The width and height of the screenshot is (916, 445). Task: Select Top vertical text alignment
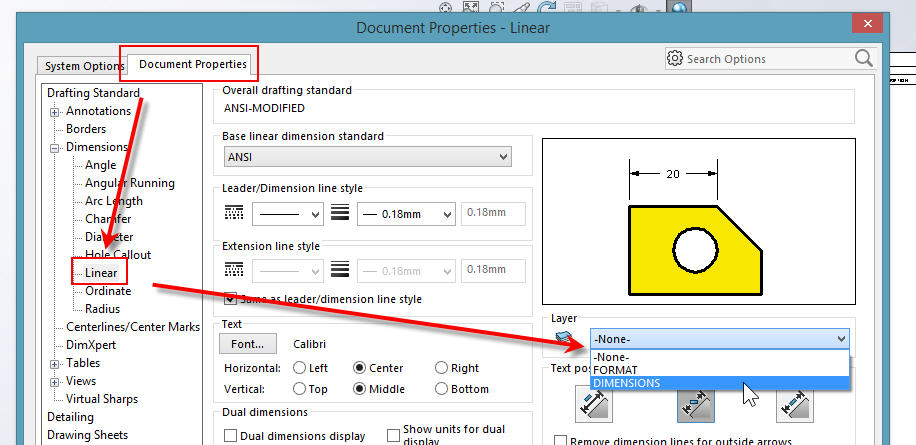tap(300, 388)
